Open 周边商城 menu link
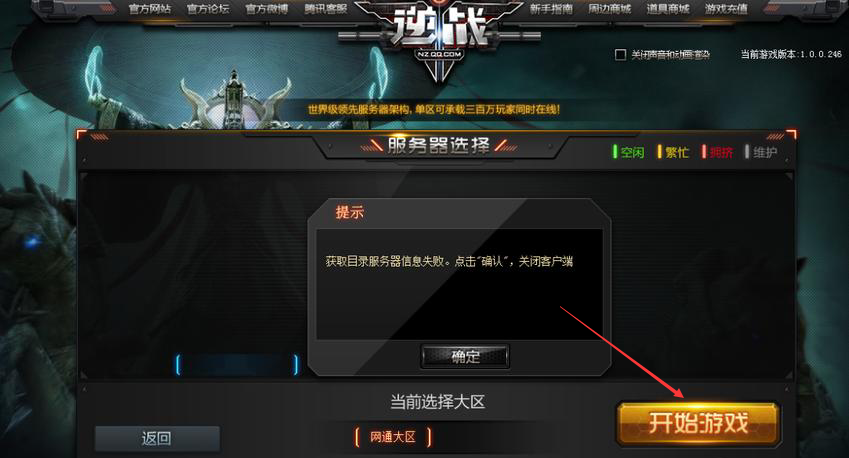 click(x=610, y=9)
